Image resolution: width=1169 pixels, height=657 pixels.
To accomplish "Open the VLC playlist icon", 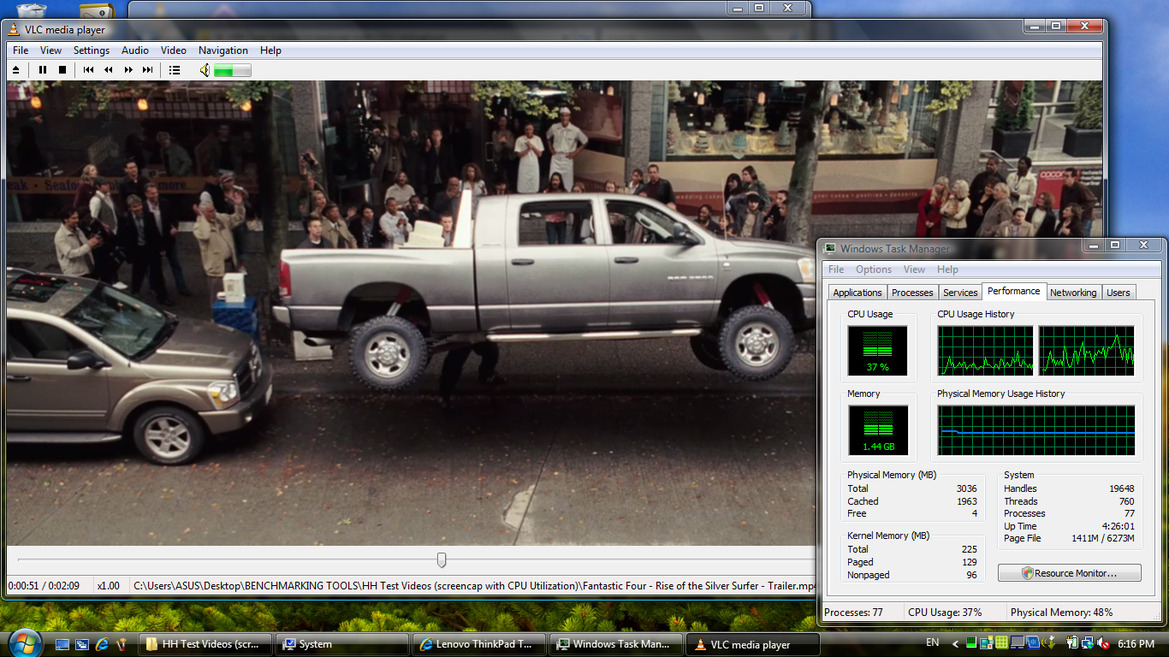I will [174, 70].
